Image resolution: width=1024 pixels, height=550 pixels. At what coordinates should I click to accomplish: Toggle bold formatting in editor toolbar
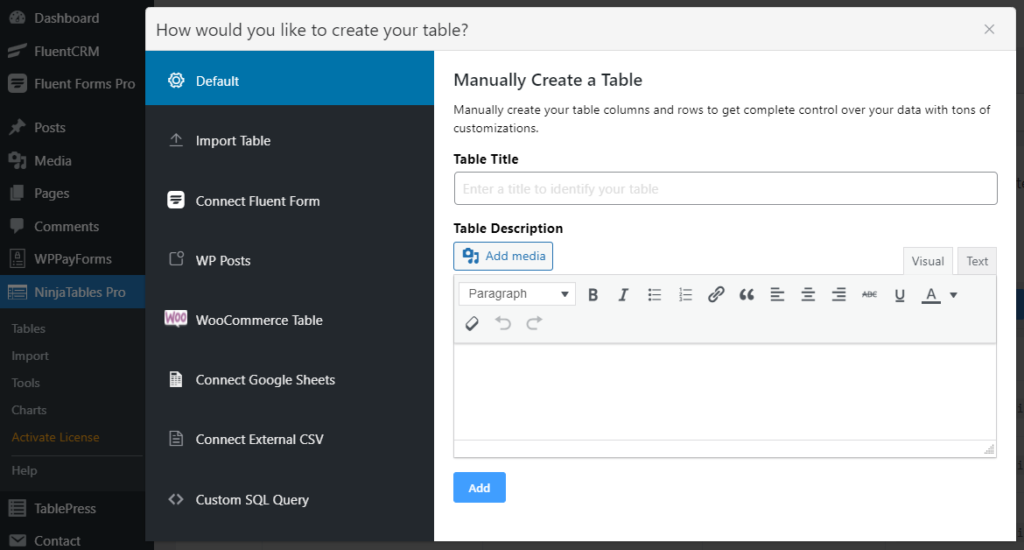[593, 294]
